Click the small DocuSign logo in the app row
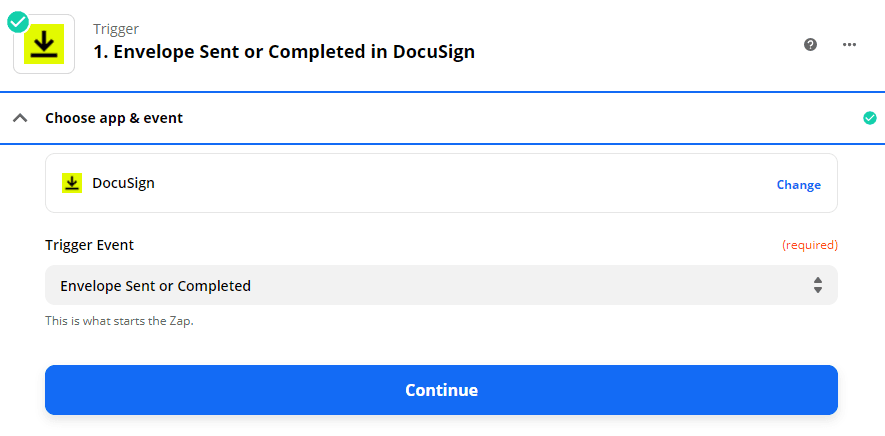 click(72, 183)
